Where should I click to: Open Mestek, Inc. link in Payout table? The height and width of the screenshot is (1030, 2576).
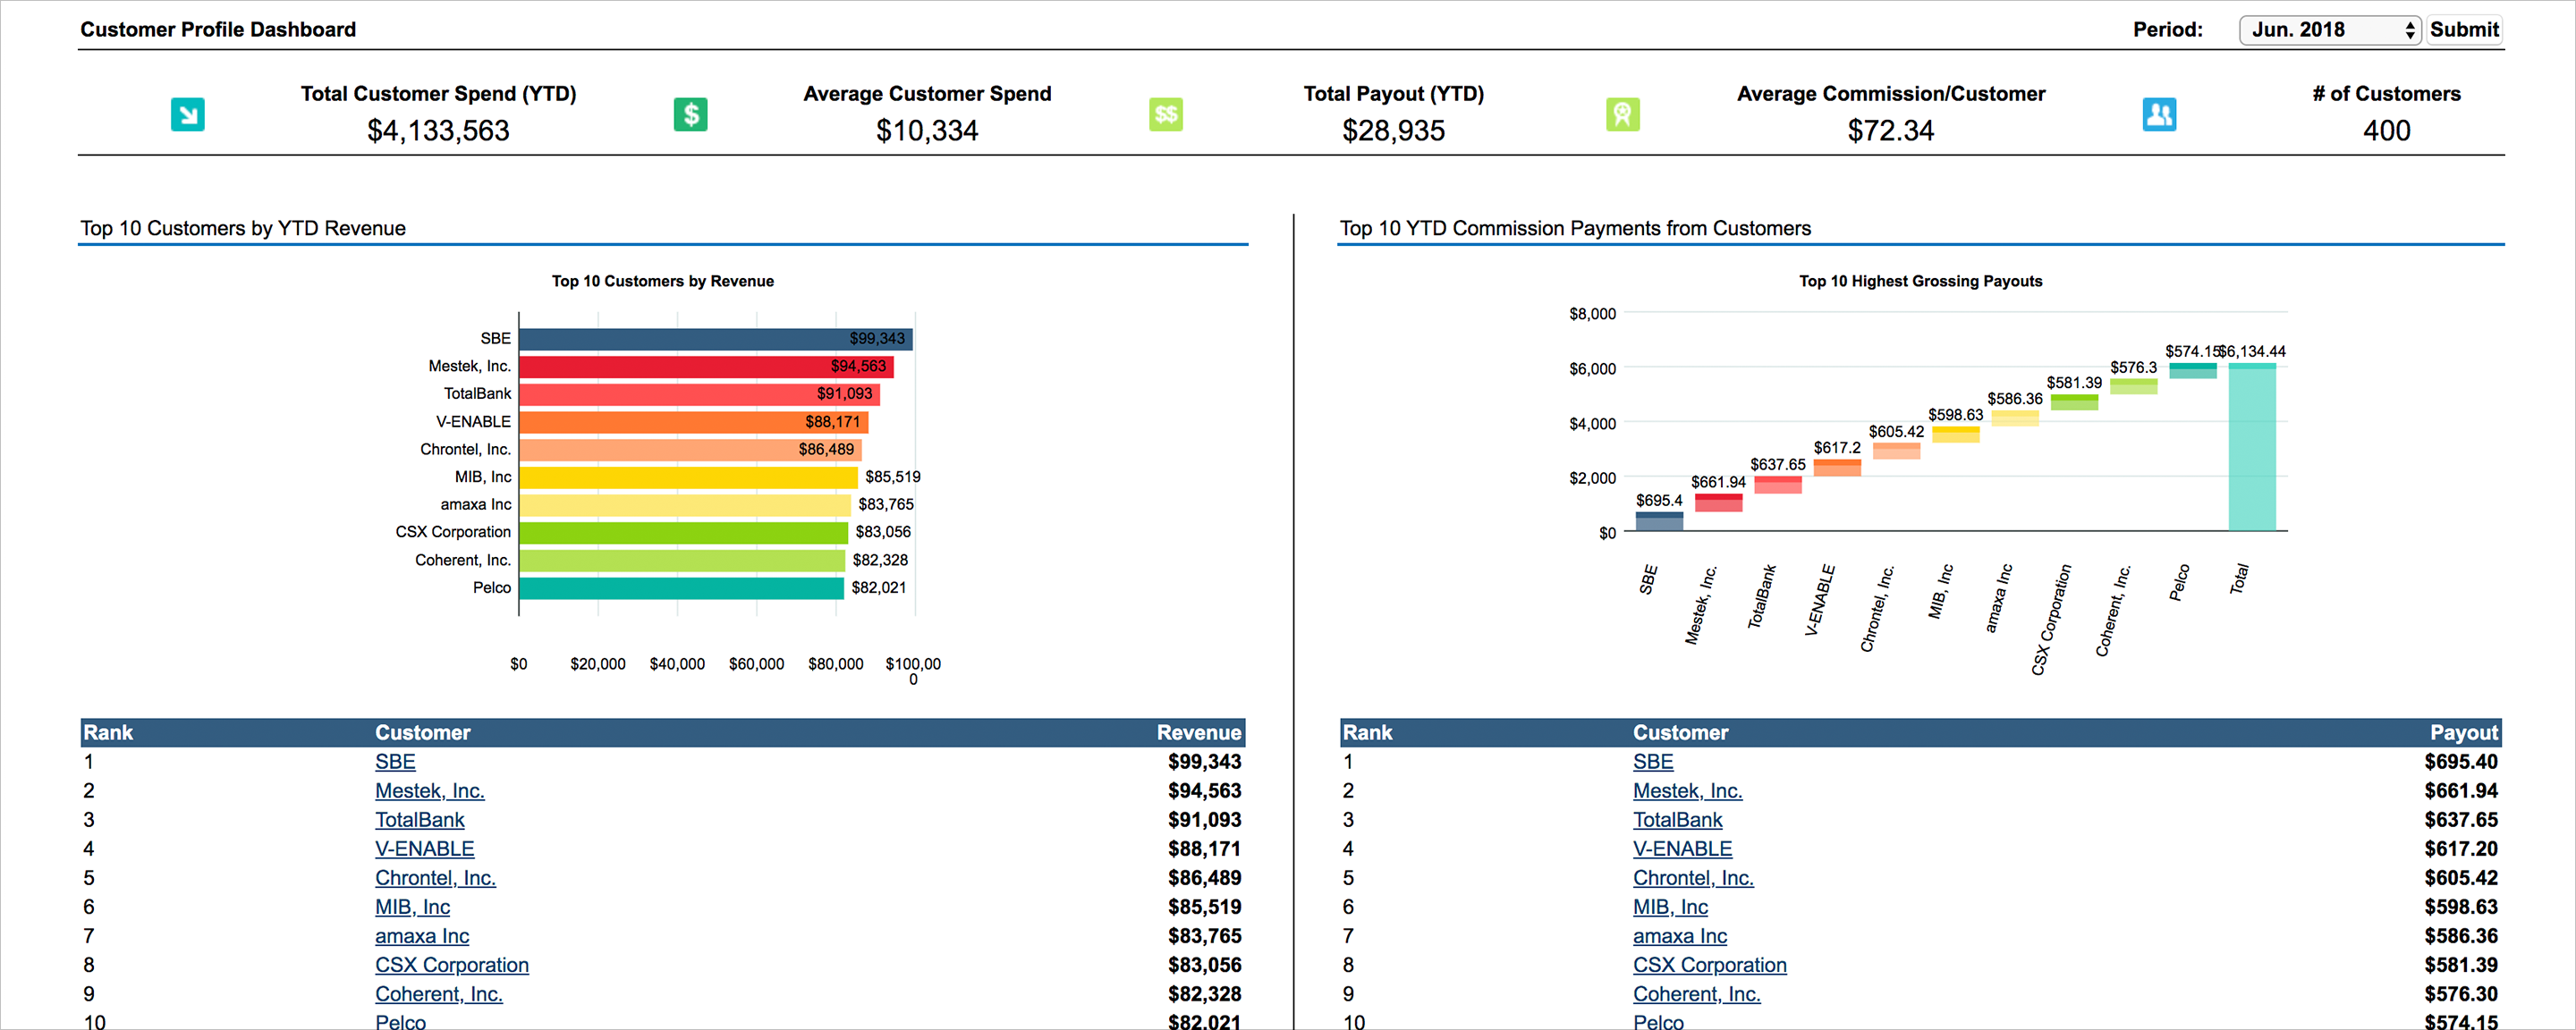click(1688, 791)
